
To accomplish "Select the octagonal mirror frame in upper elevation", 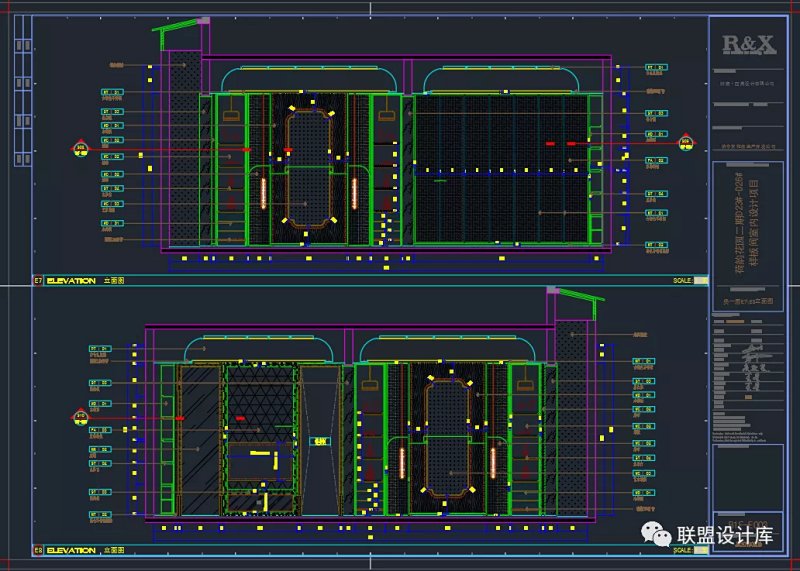I will 308,168.
